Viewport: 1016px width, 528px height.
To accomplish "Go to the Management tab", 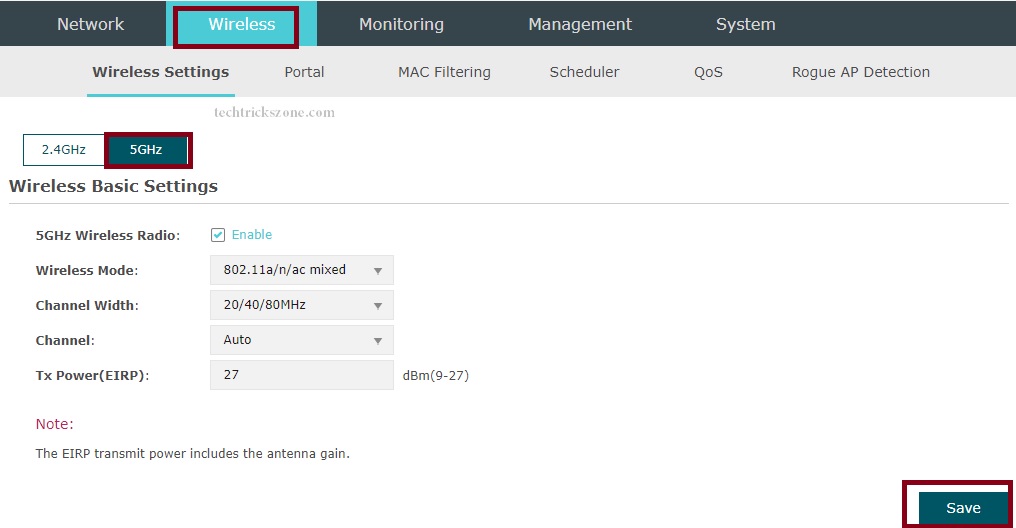I will (580, 24).
